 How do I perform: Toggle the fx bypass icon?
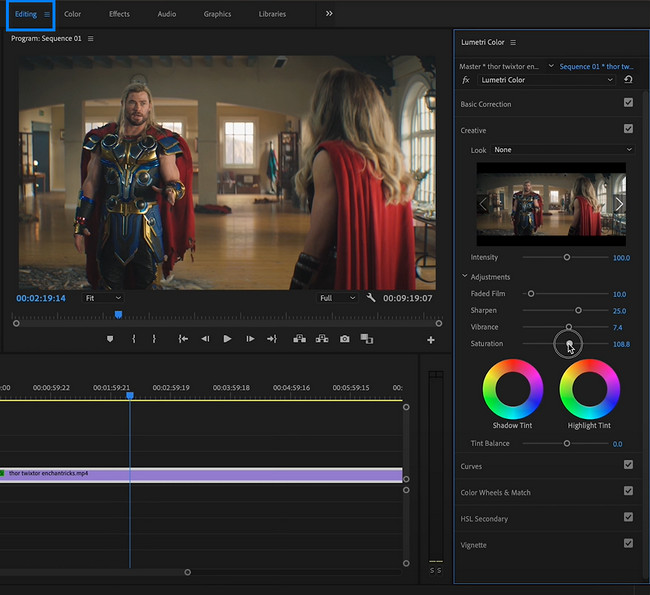click(466, 80)
